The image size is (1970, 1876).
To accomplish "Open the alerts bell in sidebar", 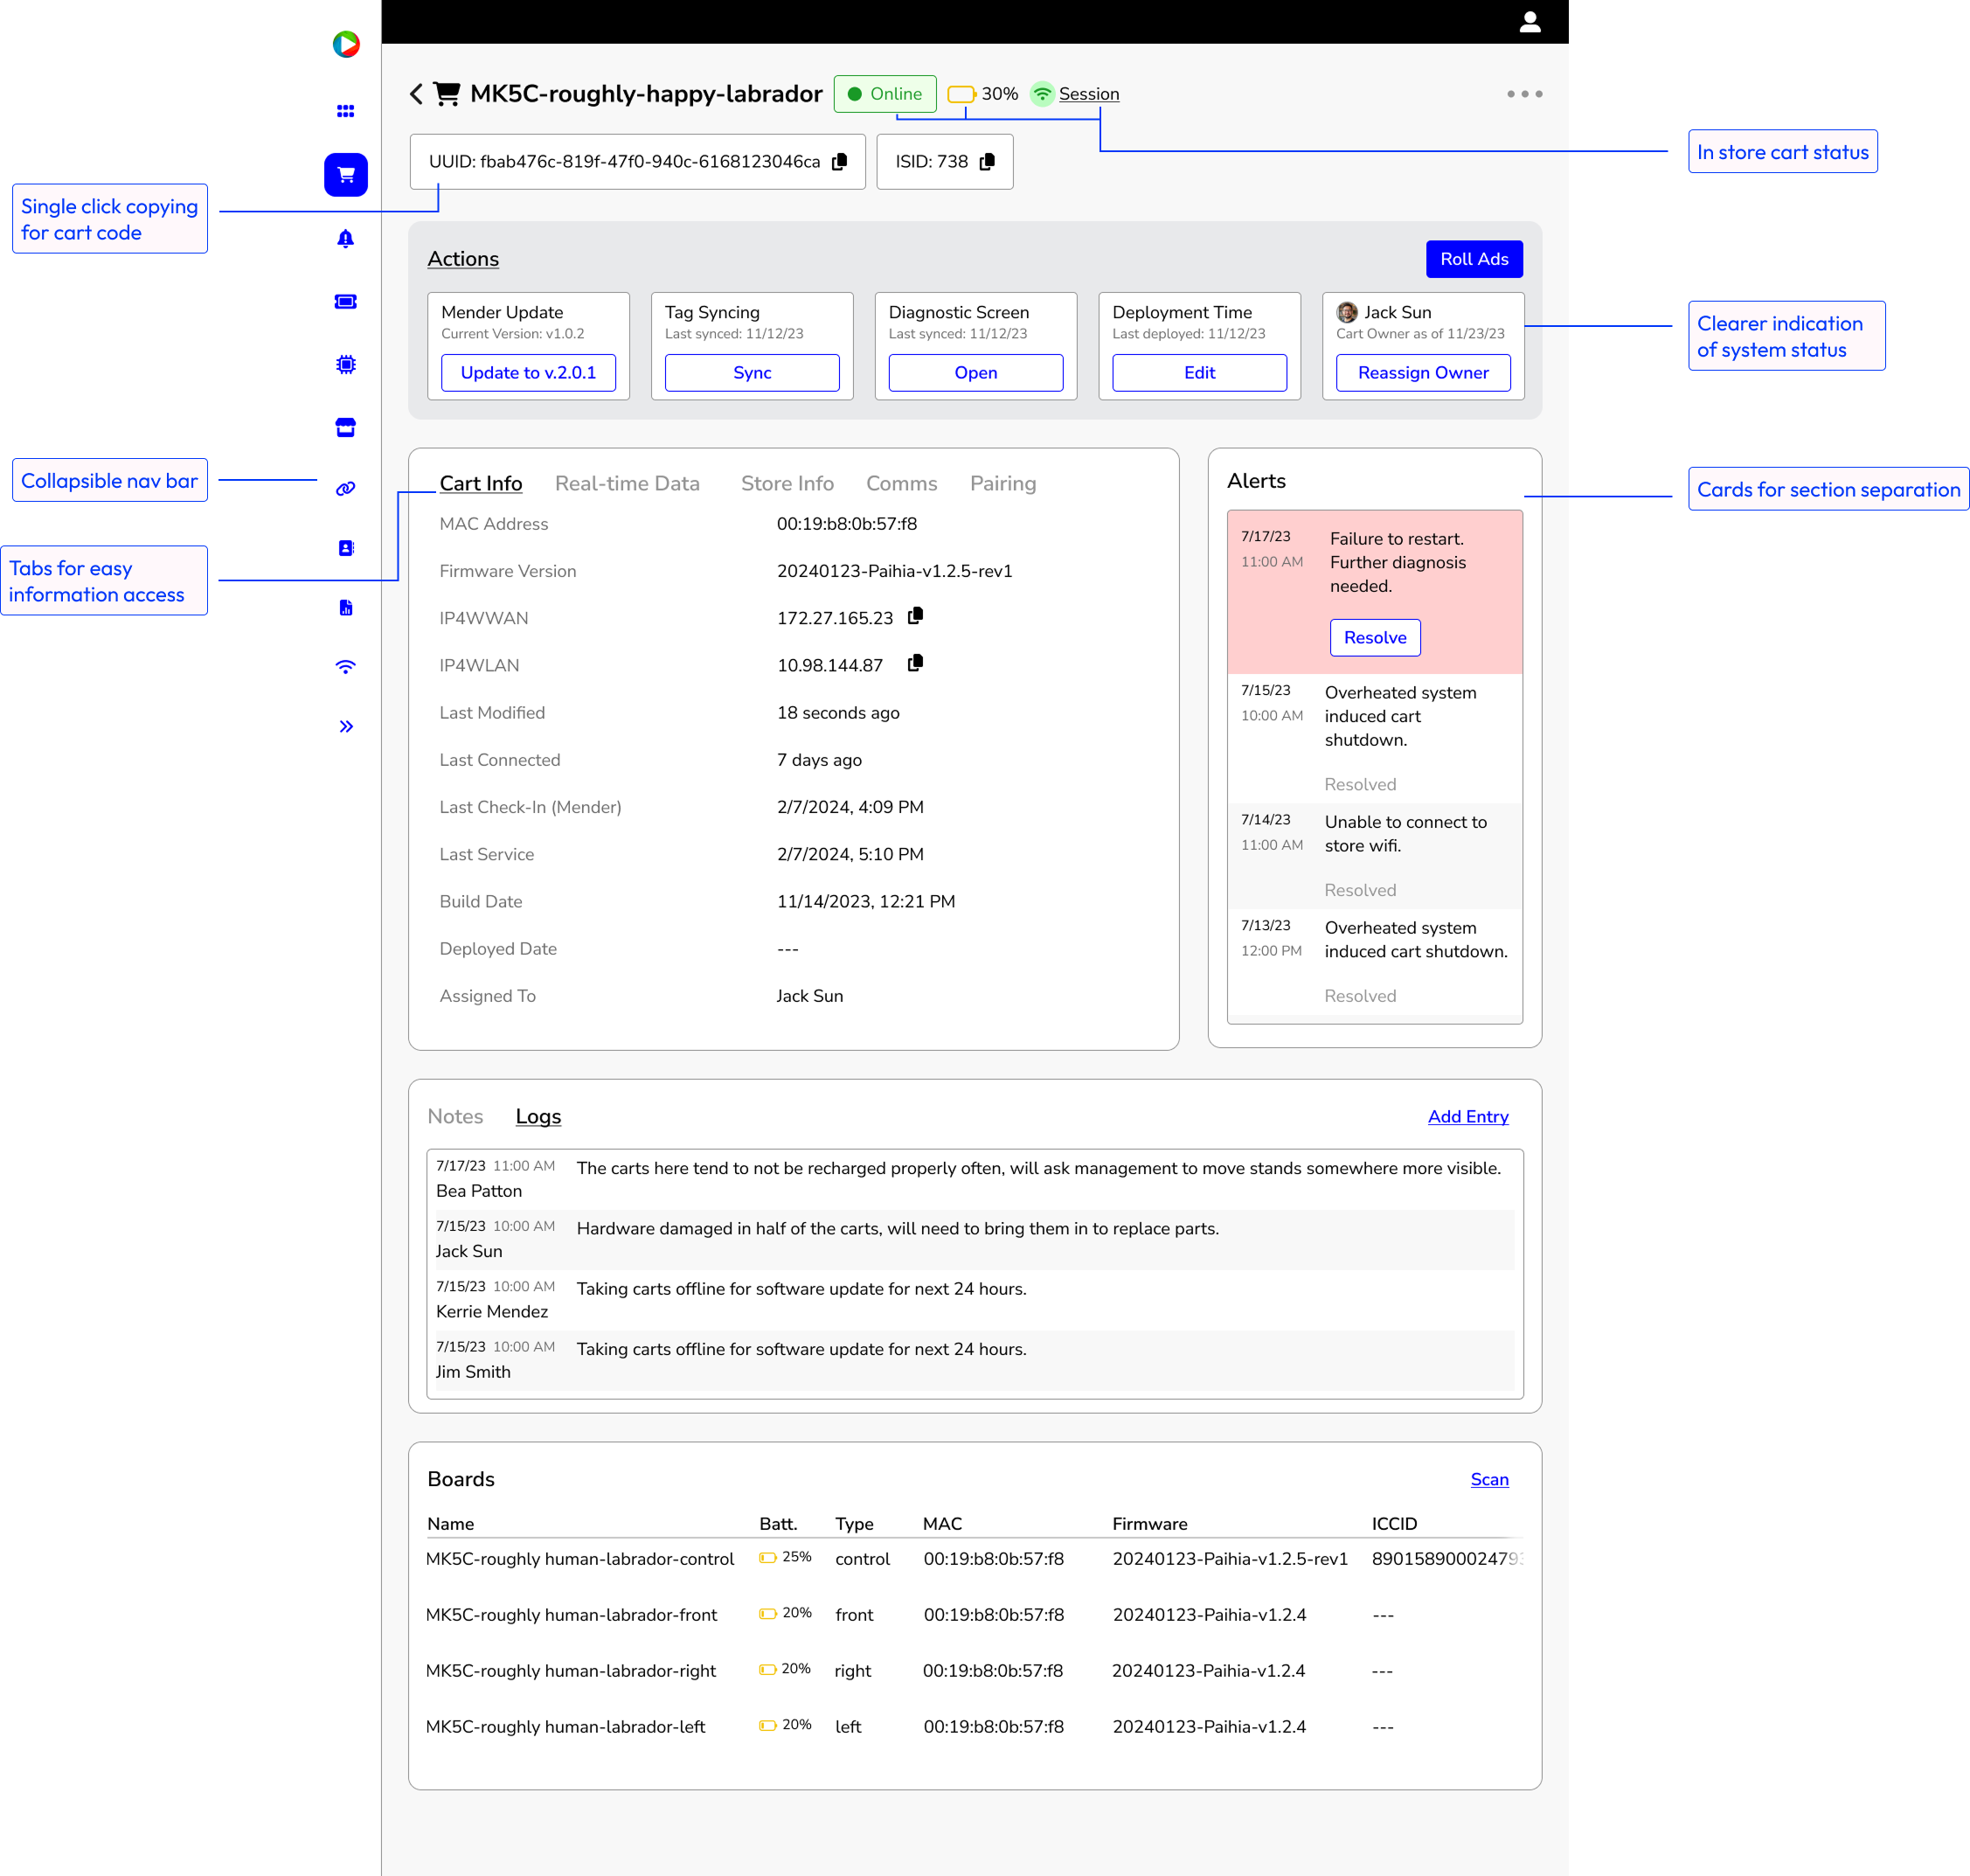I will pyautogui.click(x=346, y=238).
